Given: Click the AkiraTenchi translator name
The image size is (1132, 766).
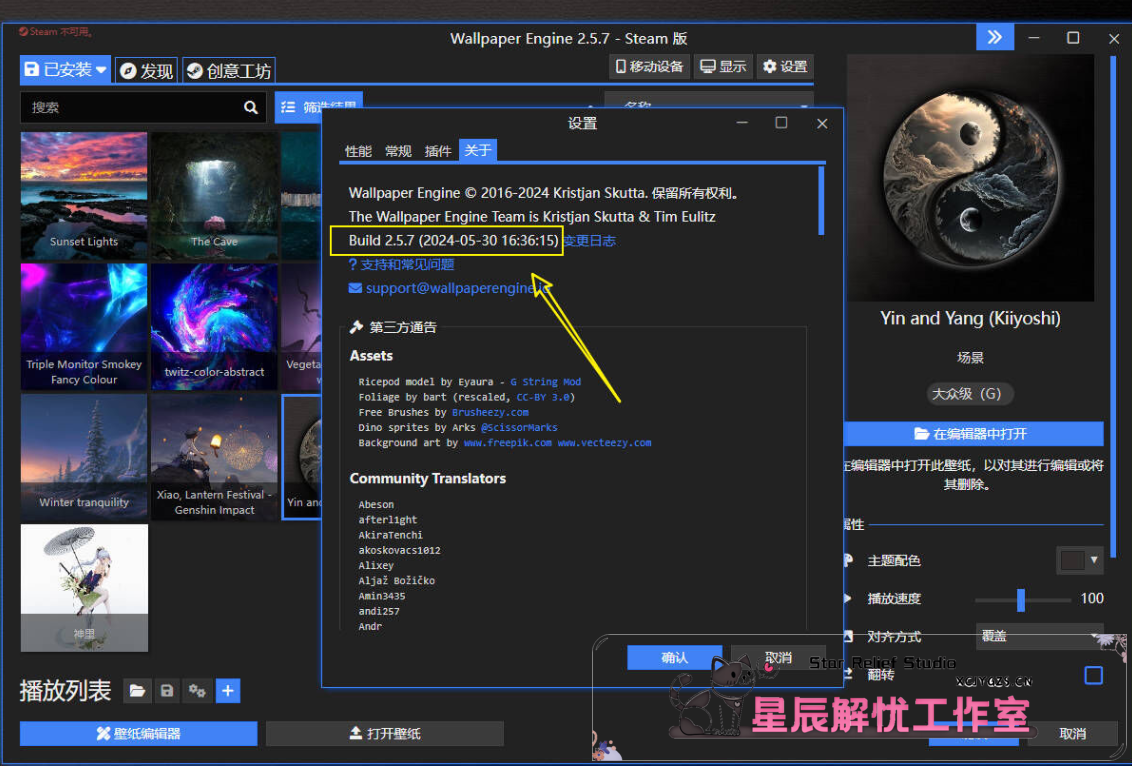Looking at the screenshot, I should 391,535.
